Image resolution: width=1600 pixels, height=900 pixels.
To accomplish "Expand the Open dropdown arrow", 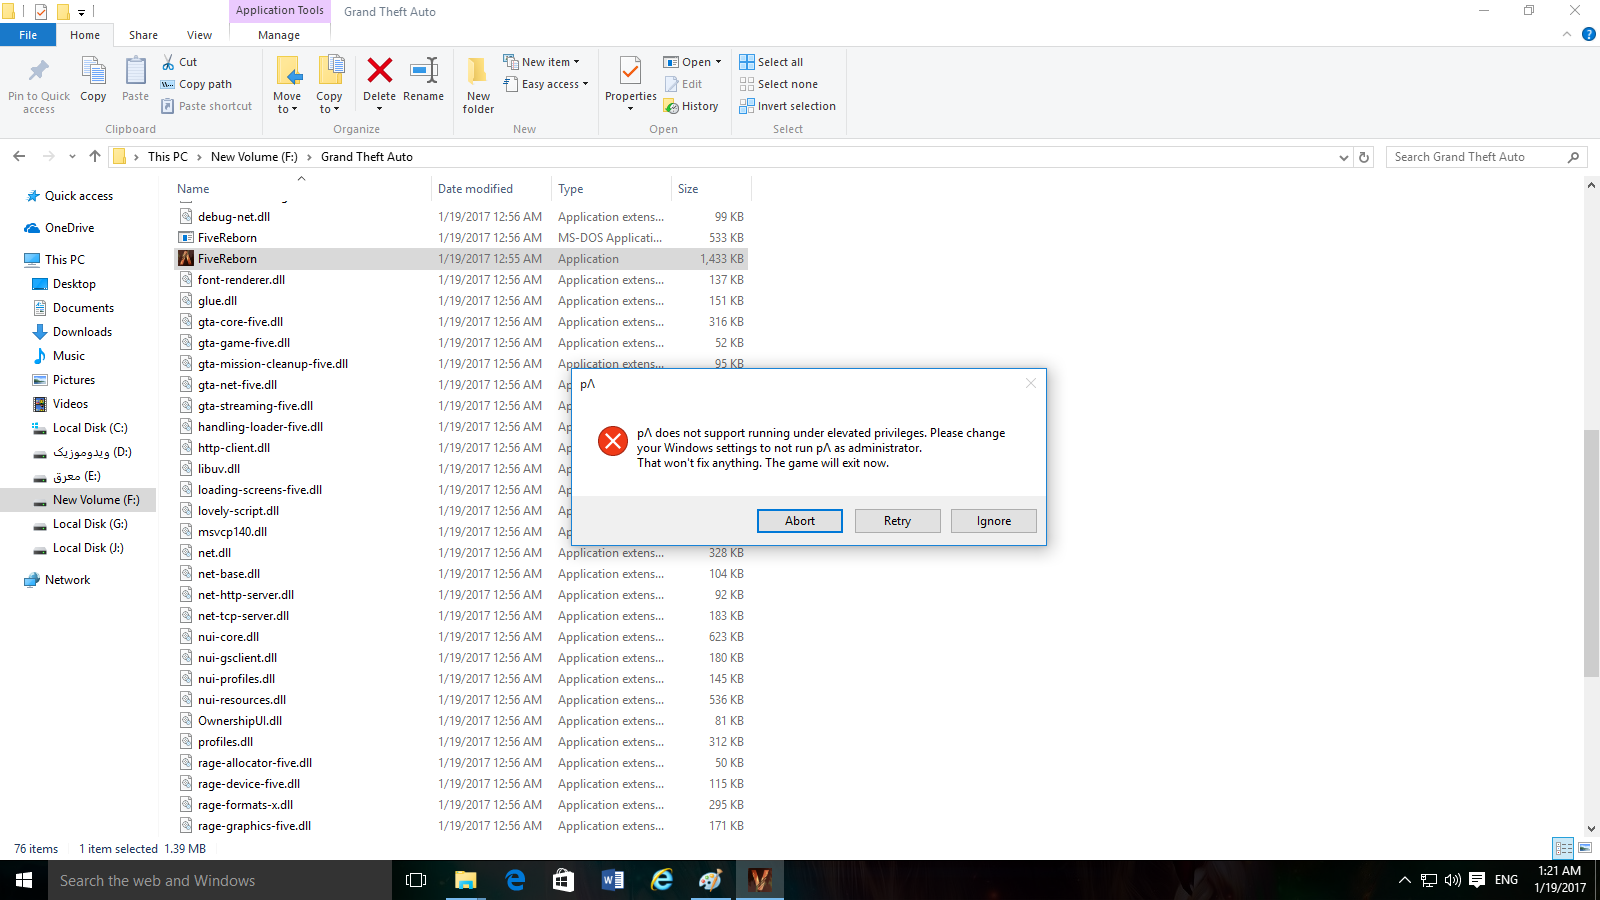I will [x=718, y=62].
